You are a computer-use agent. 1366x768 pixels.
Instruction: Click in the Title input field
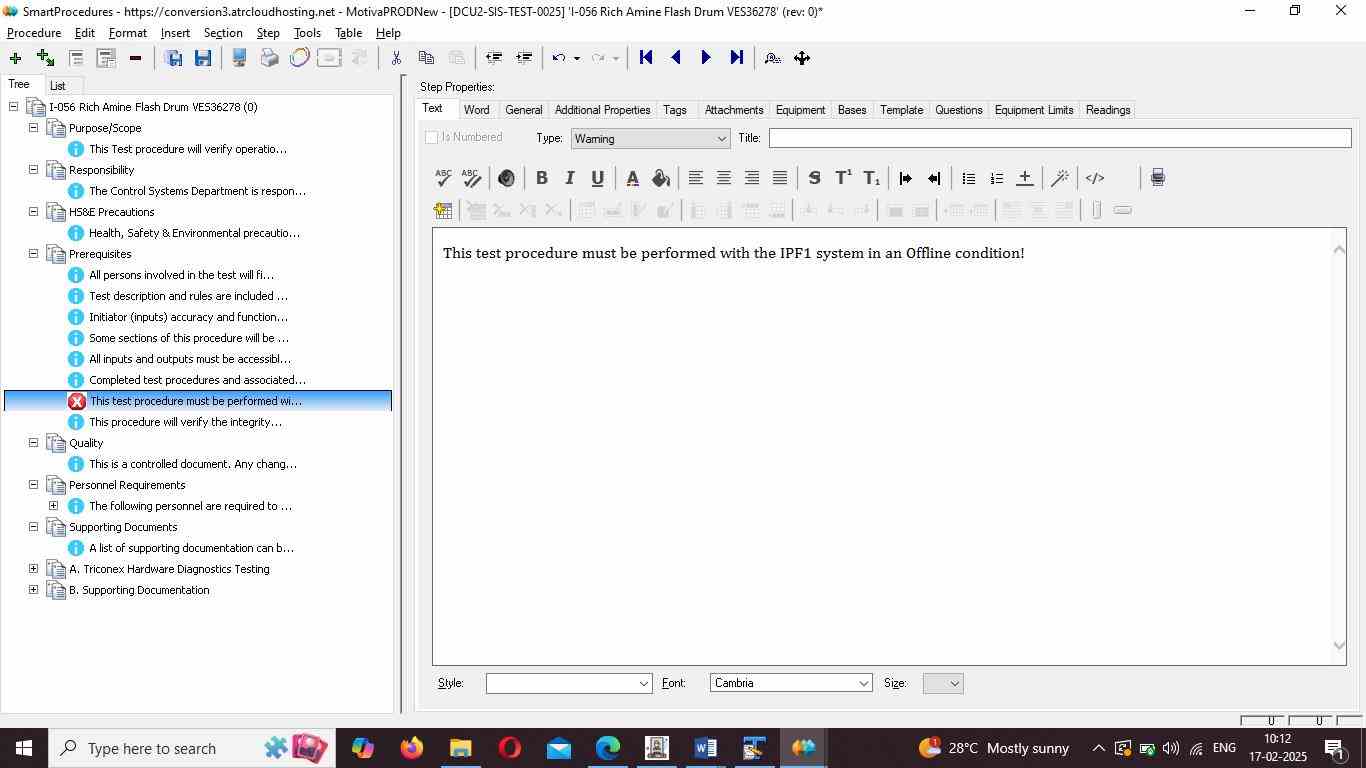1060,138
